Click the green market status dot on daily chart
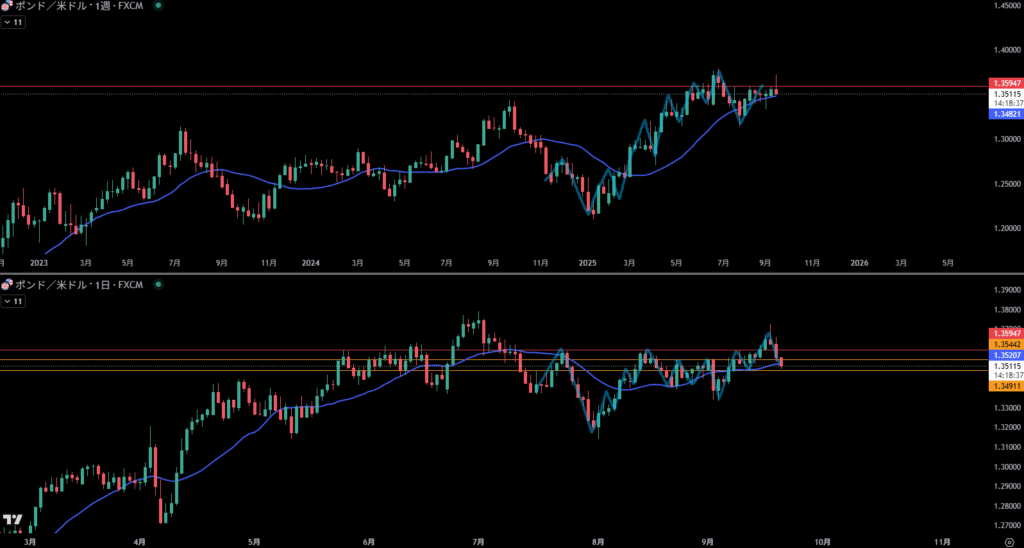The width and height of the screenshot is (1024, 548). 158,286
